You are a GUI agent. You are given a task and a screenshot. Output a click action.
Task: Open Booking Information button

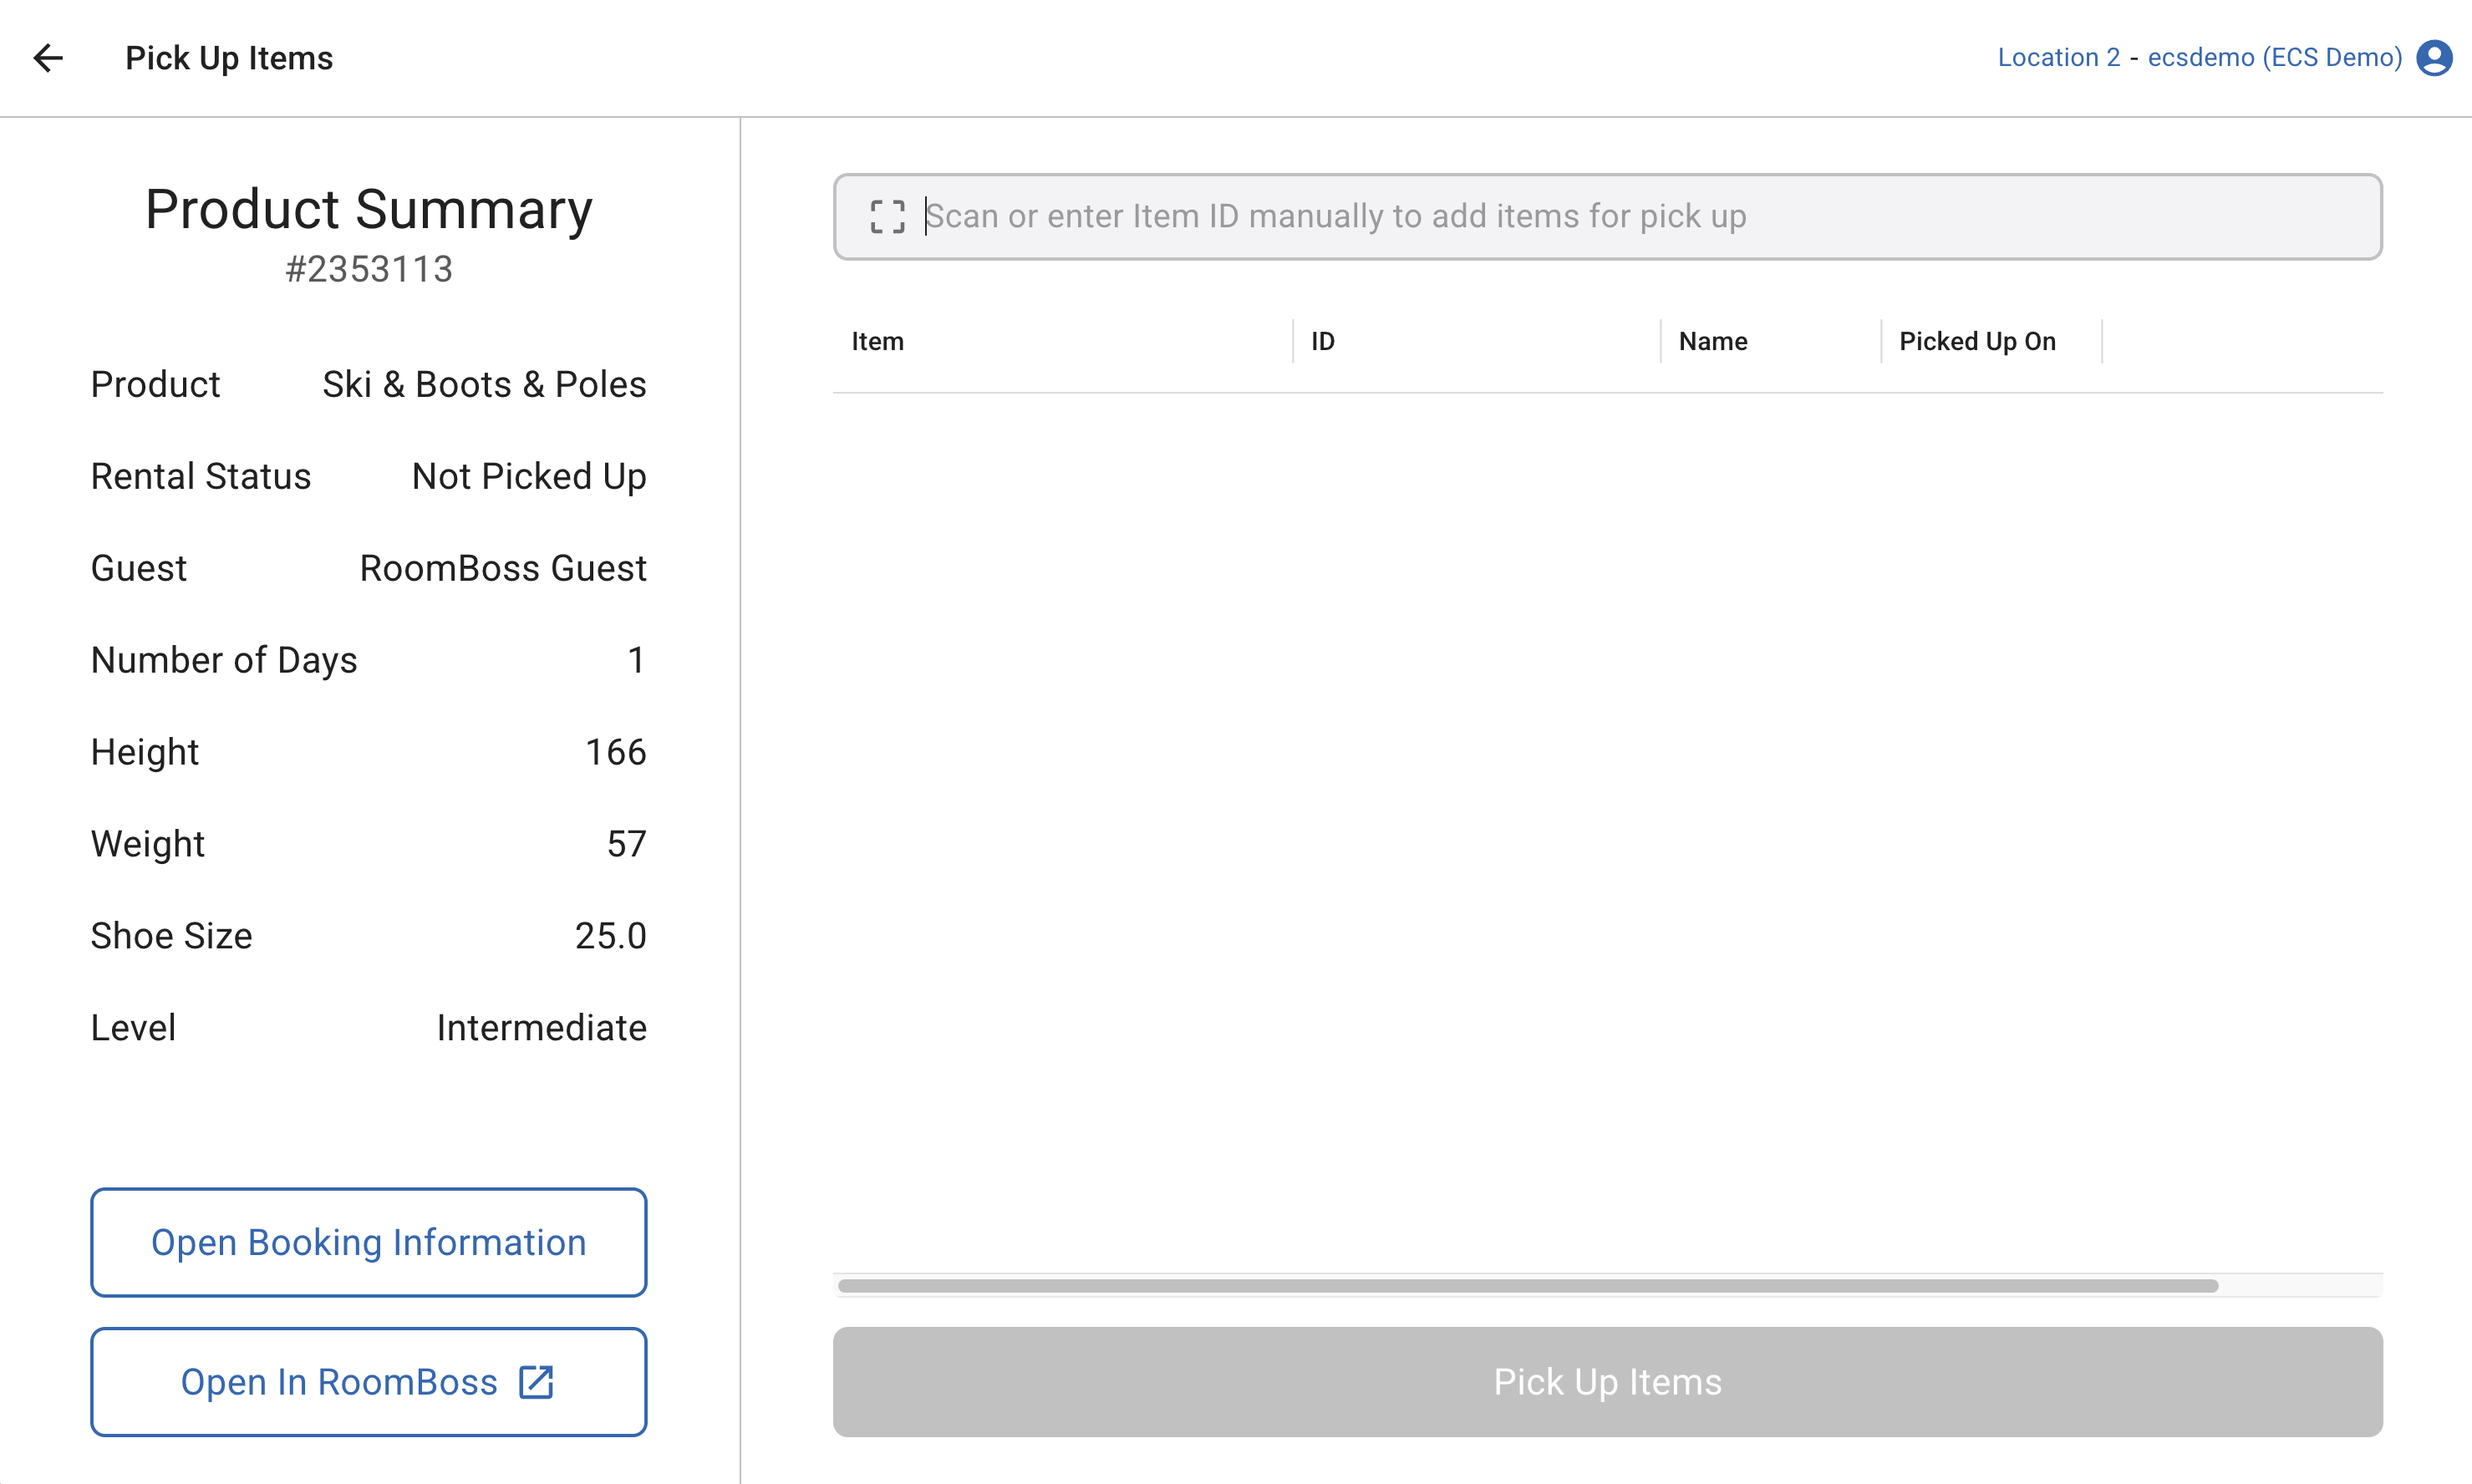click(x=368, y=1242)
